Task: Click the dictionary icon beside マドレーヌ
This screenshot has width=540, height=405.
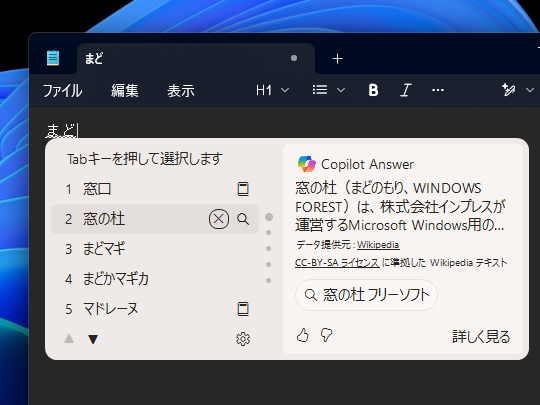Action: tap(243, 309)
